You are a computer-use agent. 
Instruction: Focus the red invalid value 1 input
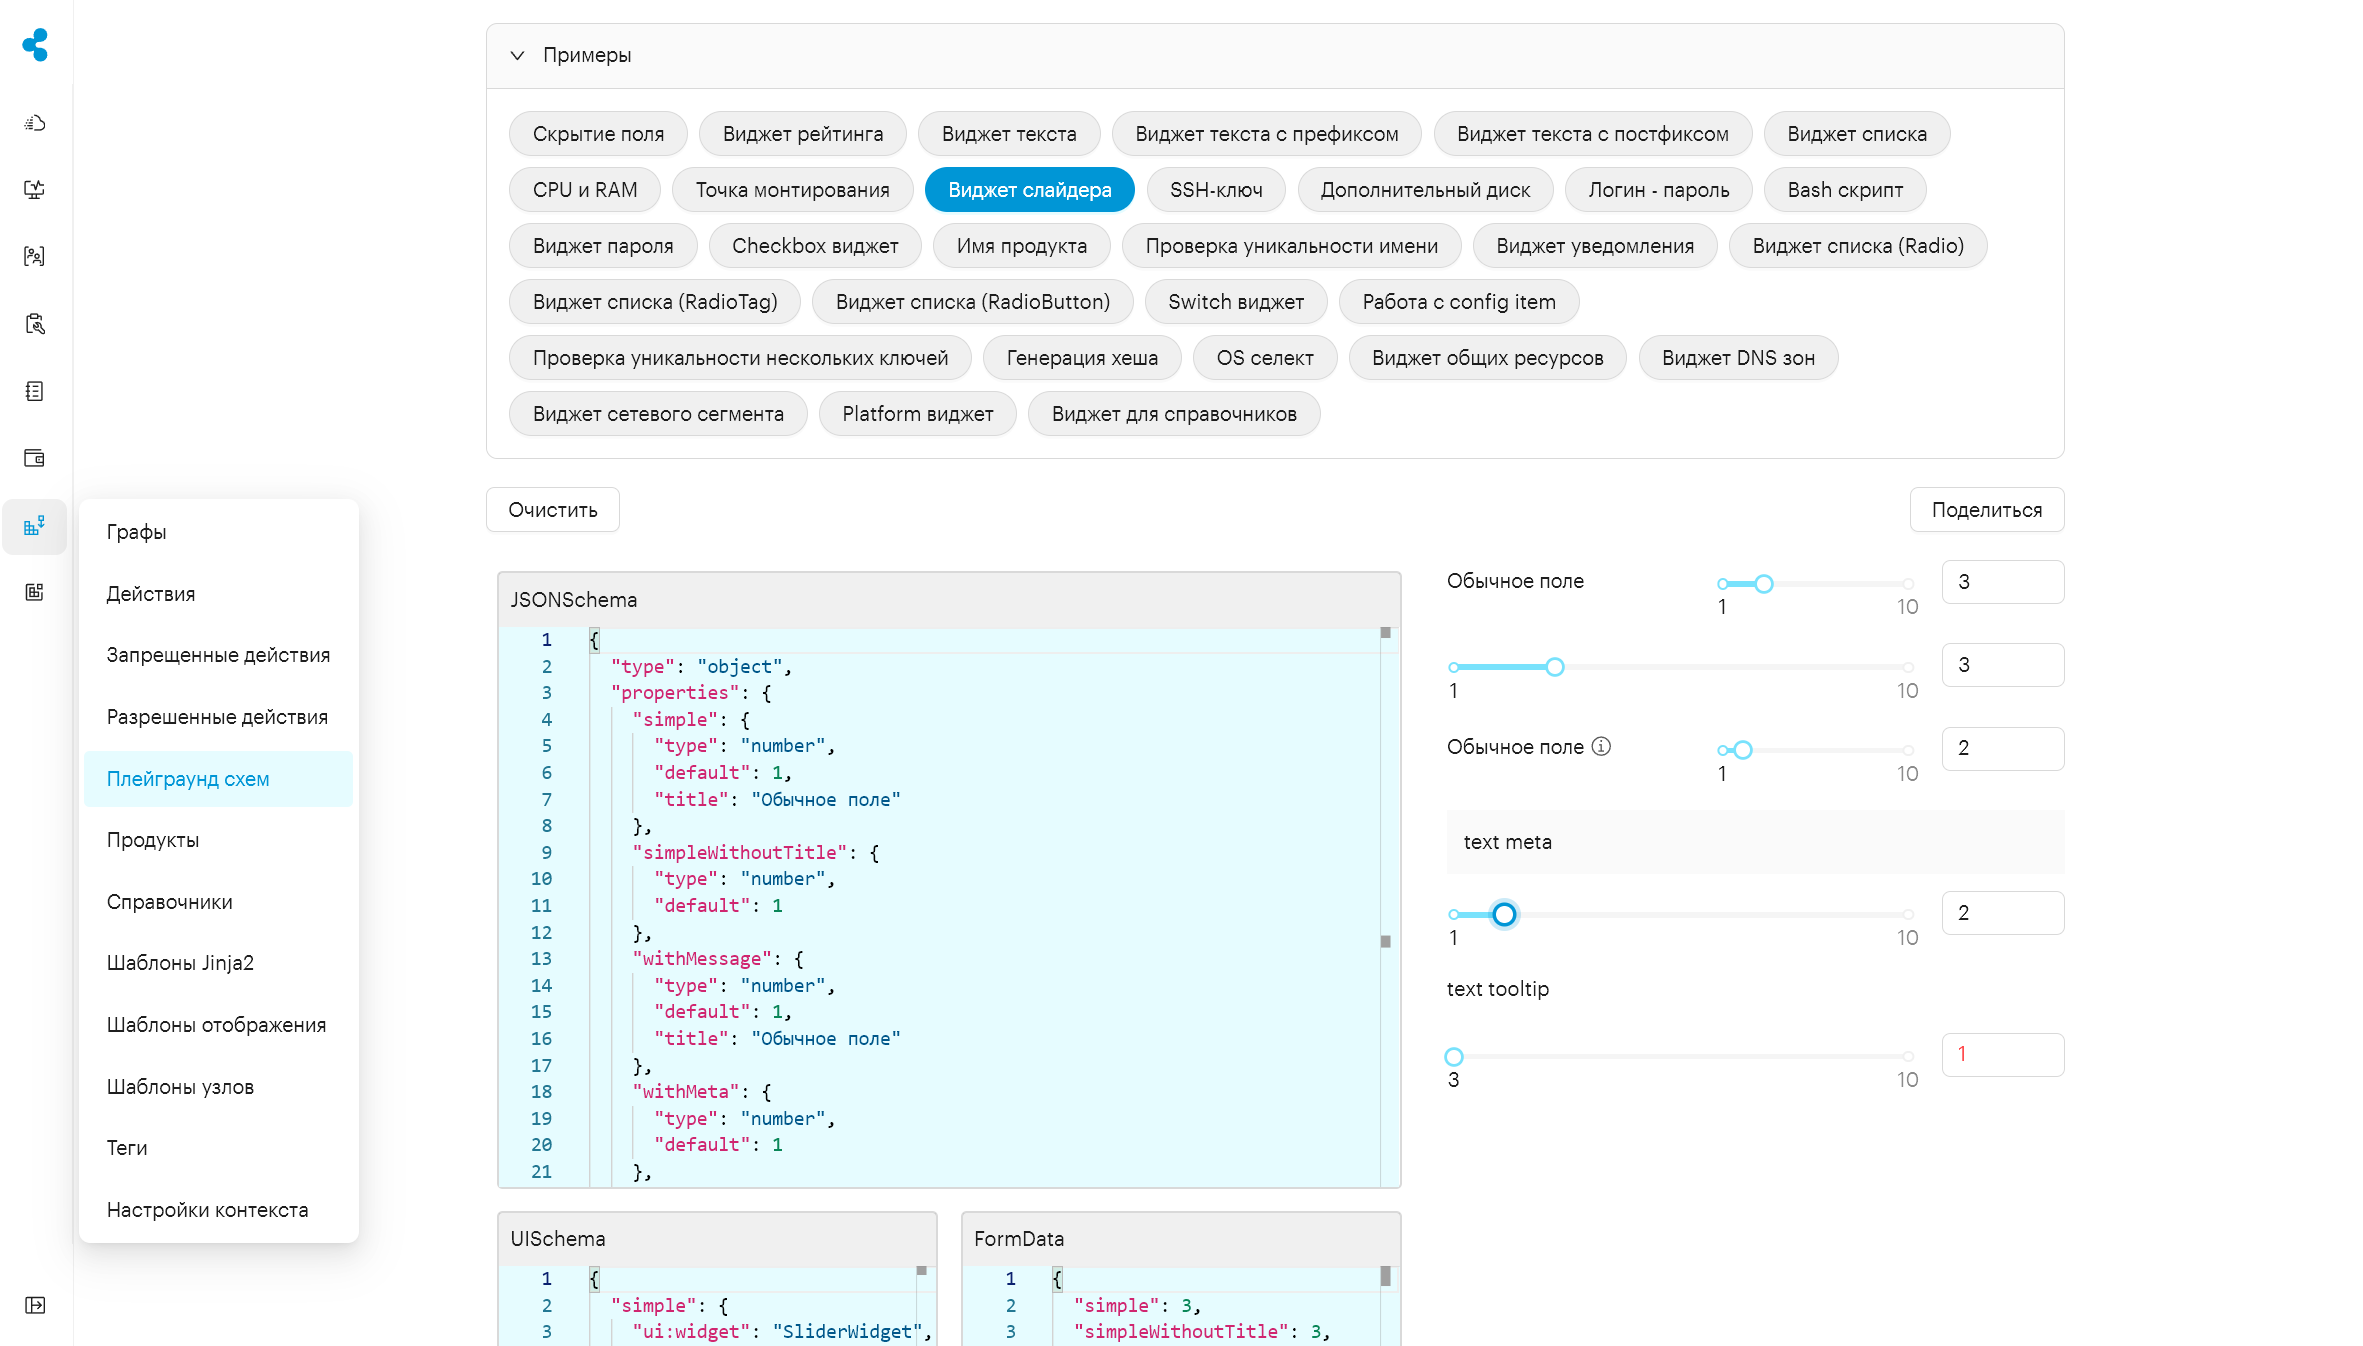(2003, 1055)
